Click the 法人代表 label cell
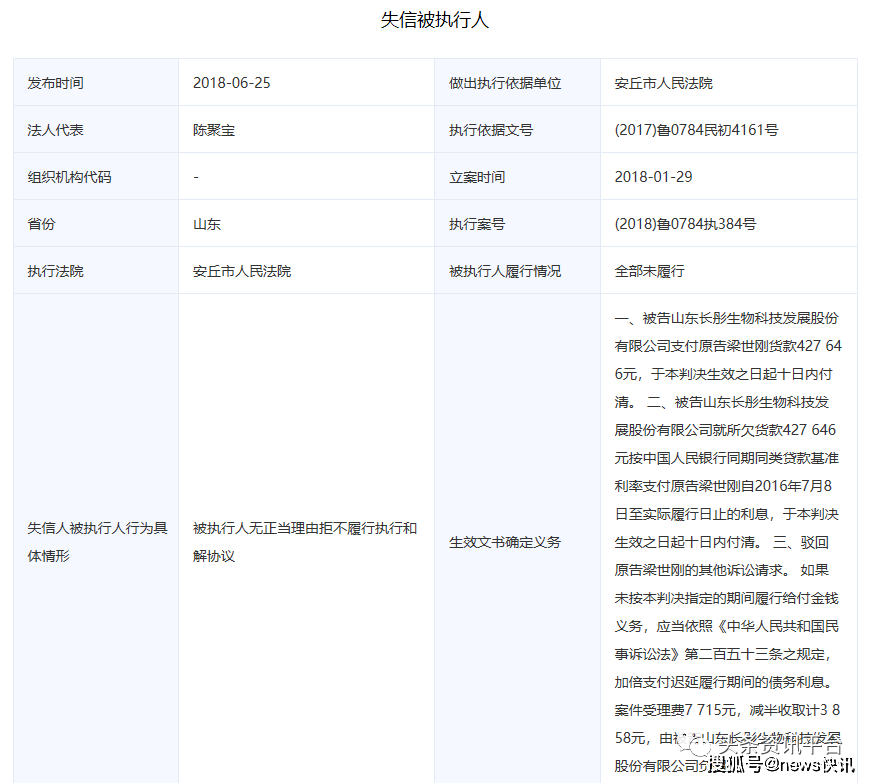This screenshot has height=783, width=872. point(56,130)
